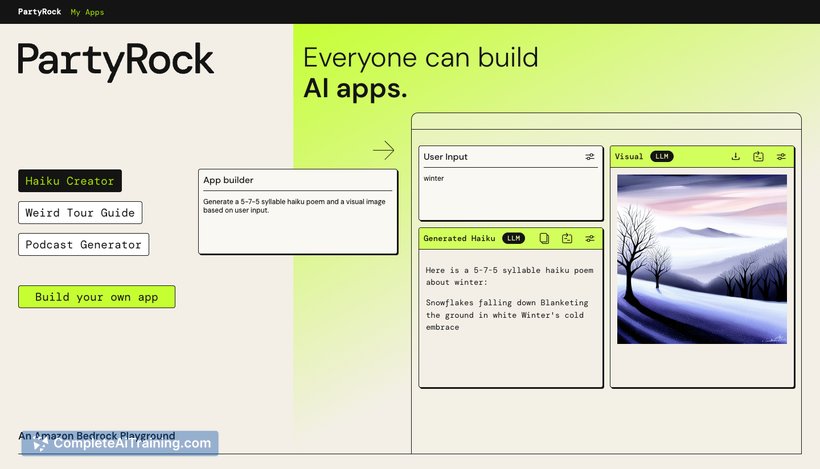This screenshot has height=469, width=820.
Task: Click the regenerate icon in the Visual widget
Action: [x=758, y=156]
